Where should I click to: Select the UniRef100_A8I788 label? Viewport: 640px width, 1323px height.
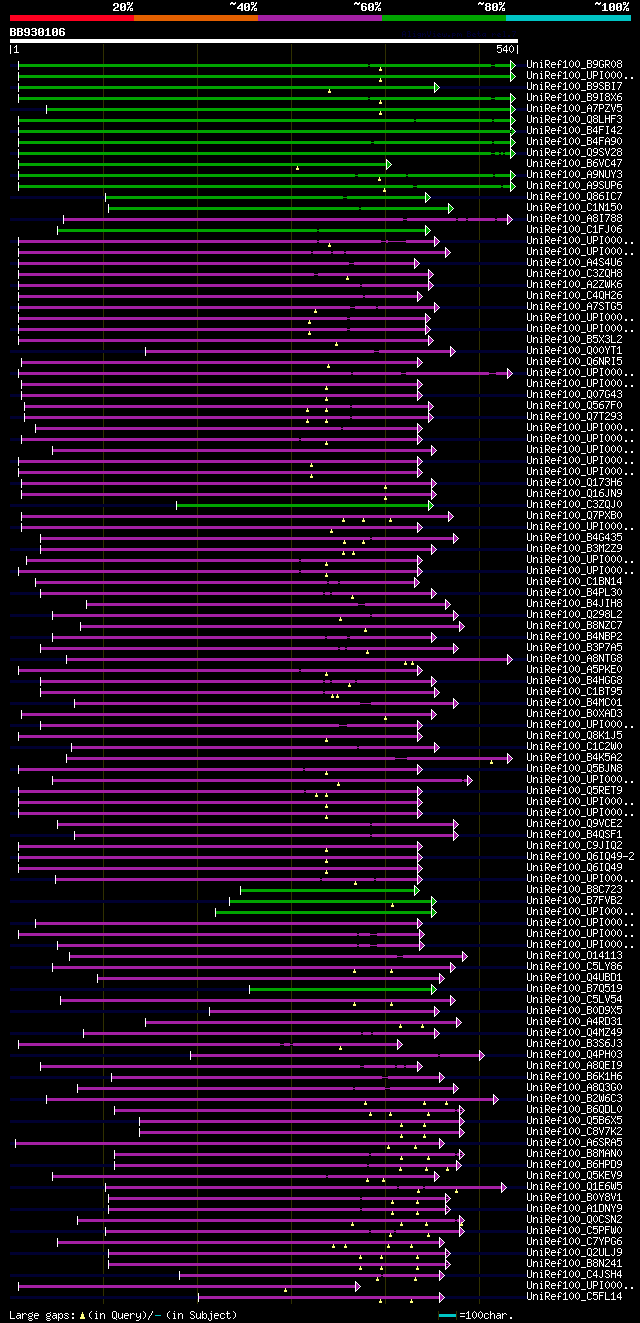click(x=574, y=218)
